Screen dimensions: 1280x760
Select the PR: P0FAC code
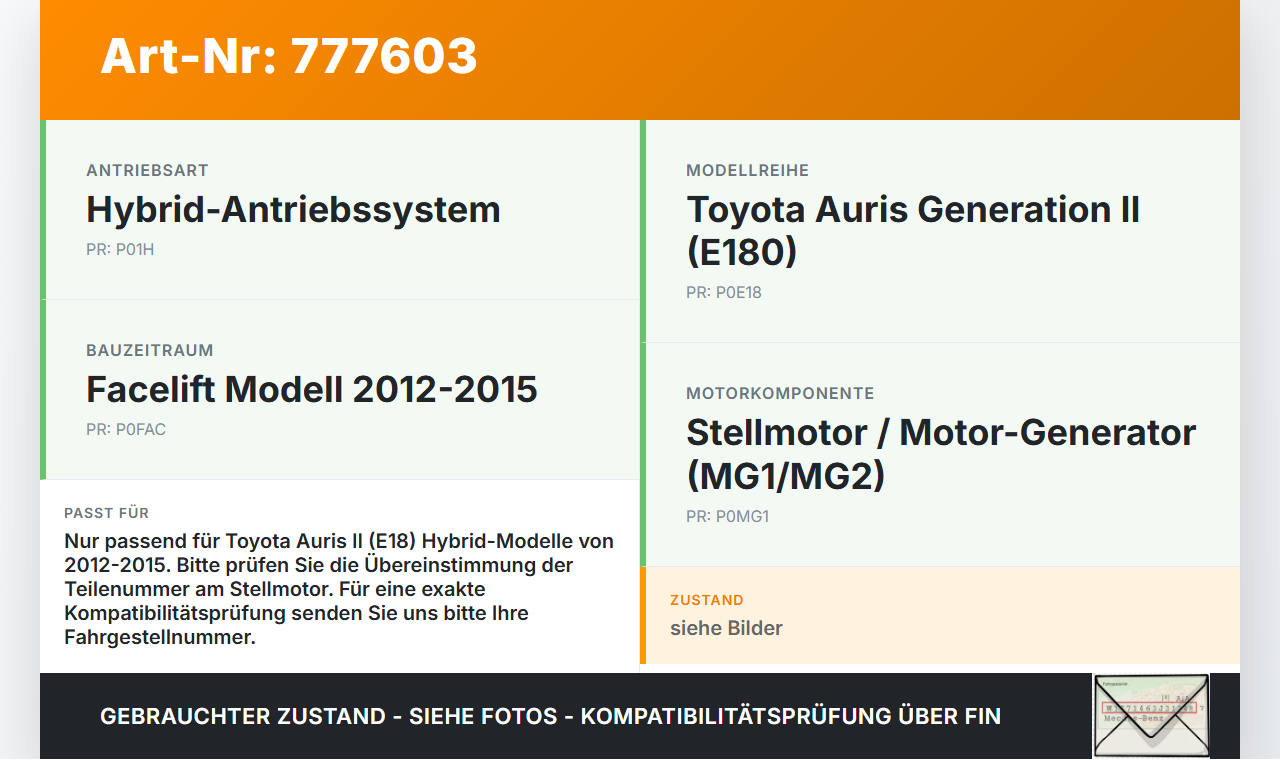(126, 430)
